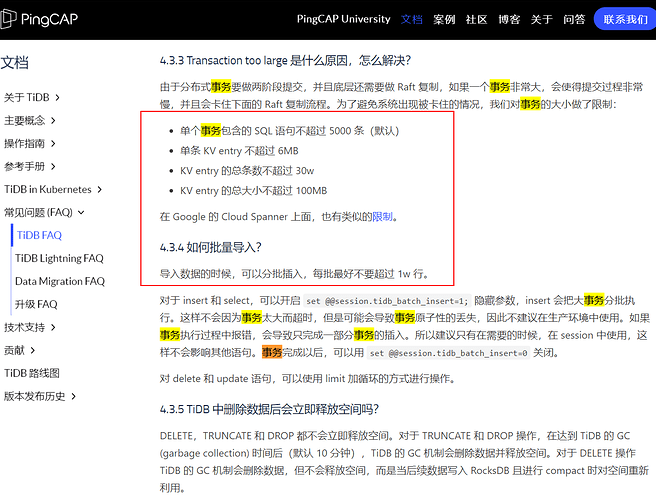Click the 文档 sidebar title
The image size is (656, 499).
[x=15, y=63]
